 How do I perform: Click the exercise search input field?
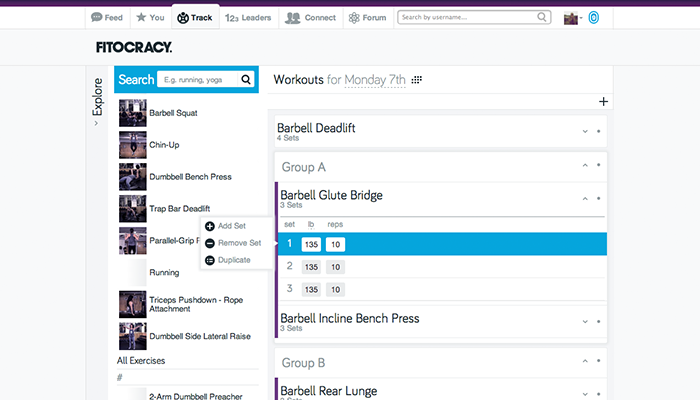click(198, 79)
